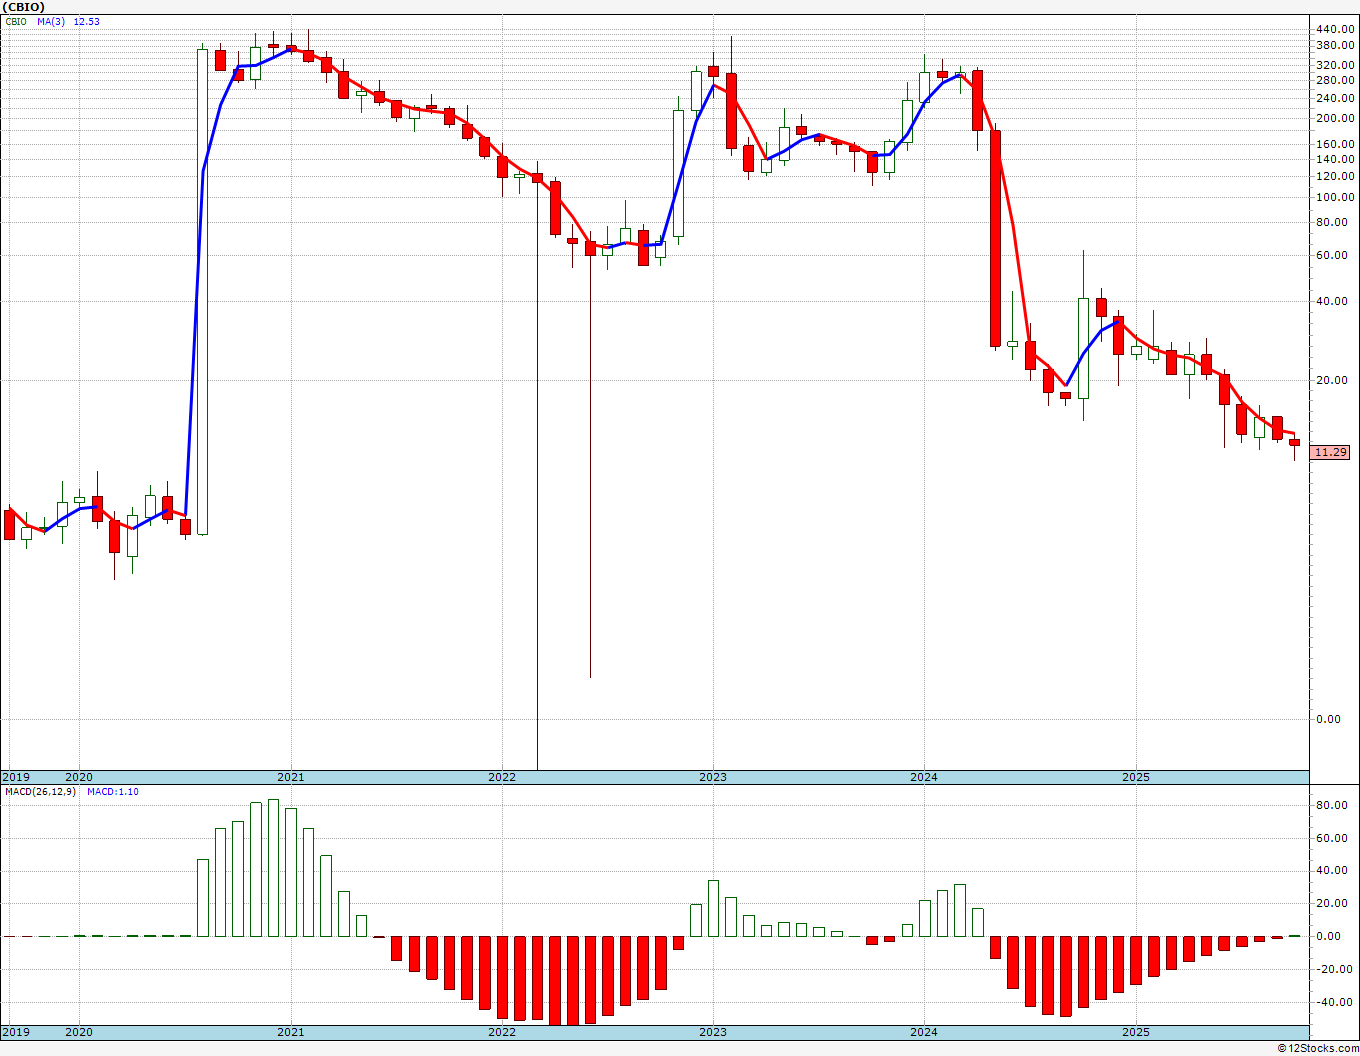Click the 120.00 price axis label
Image resolution: width=1360 pixels, height=1056 pixels.
1336,176
